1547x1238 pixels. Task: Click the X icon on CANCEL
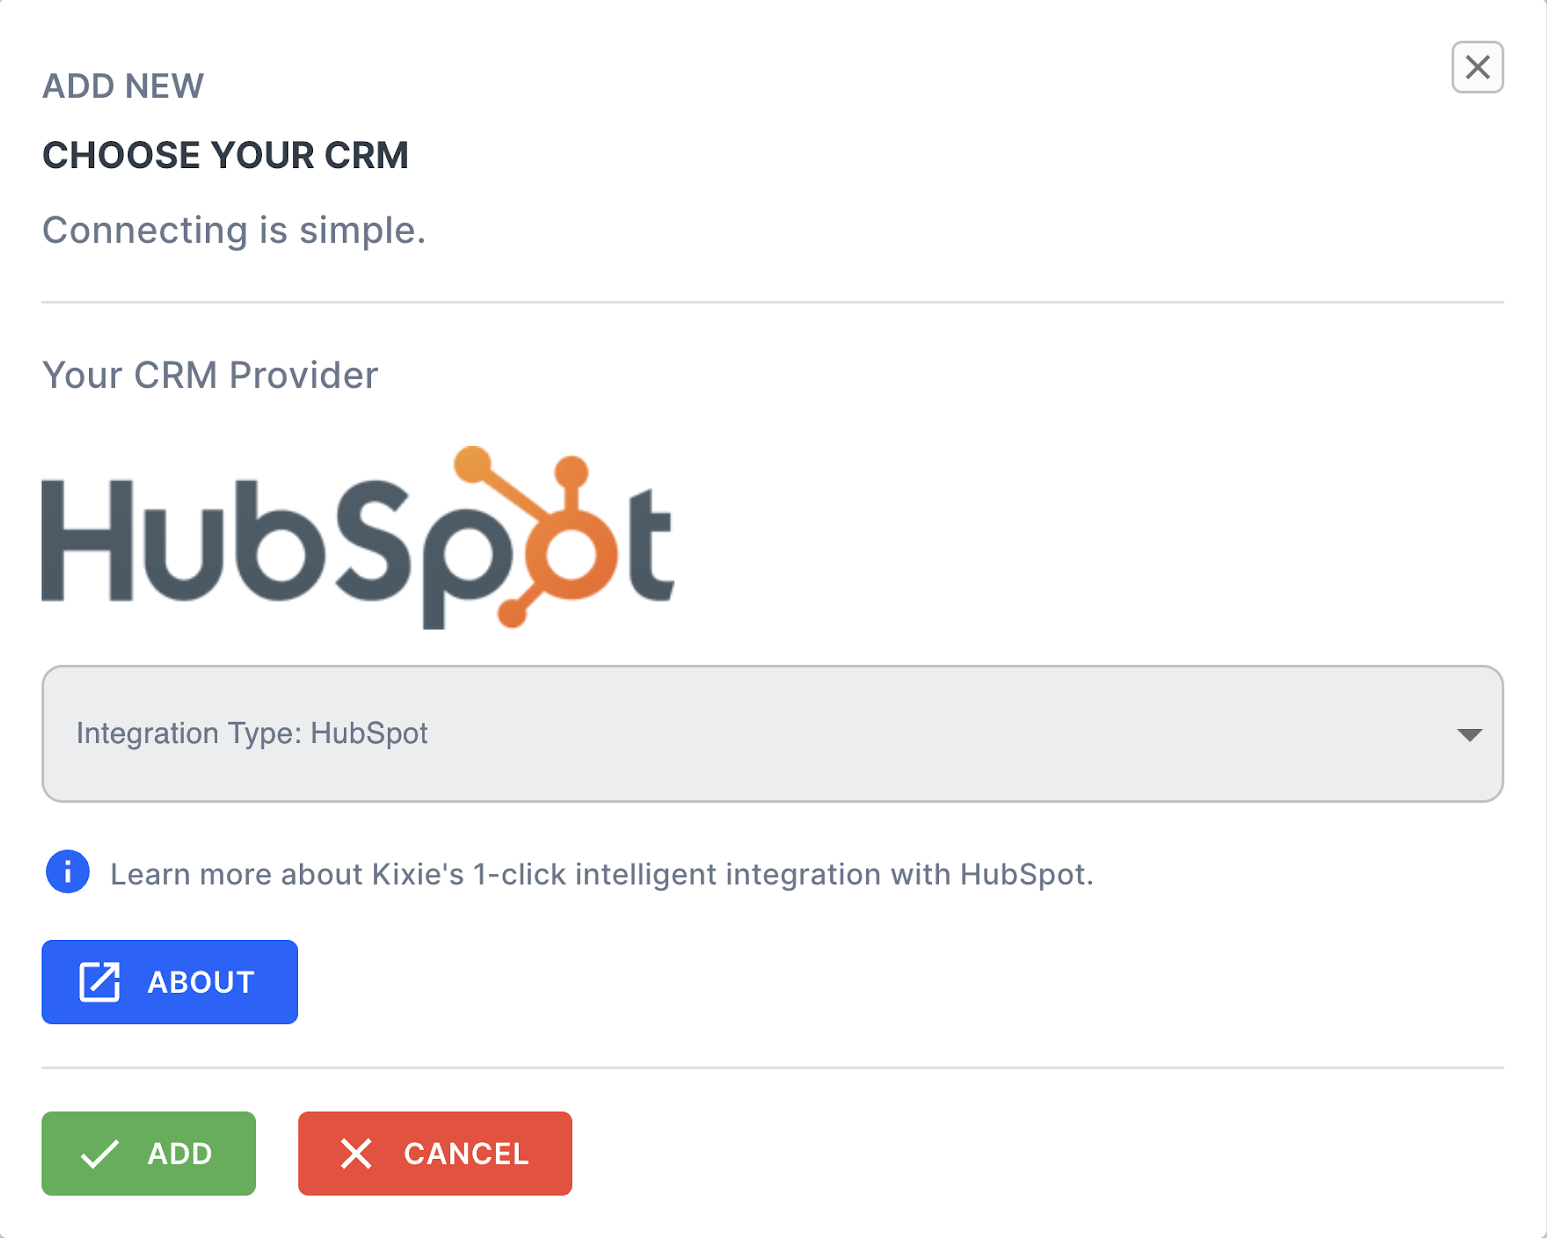pyautogui.click(x=356, y=1153)
